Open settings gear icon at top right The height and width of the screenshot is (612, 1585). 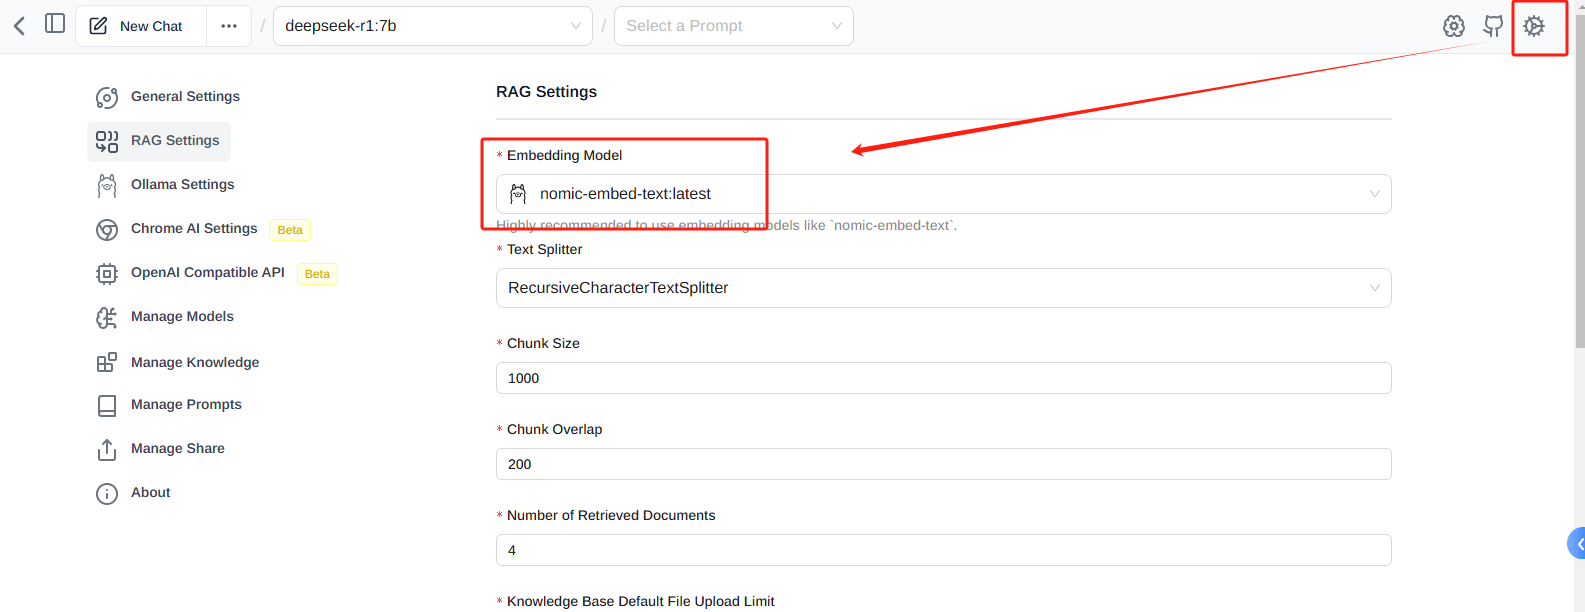1534,26
